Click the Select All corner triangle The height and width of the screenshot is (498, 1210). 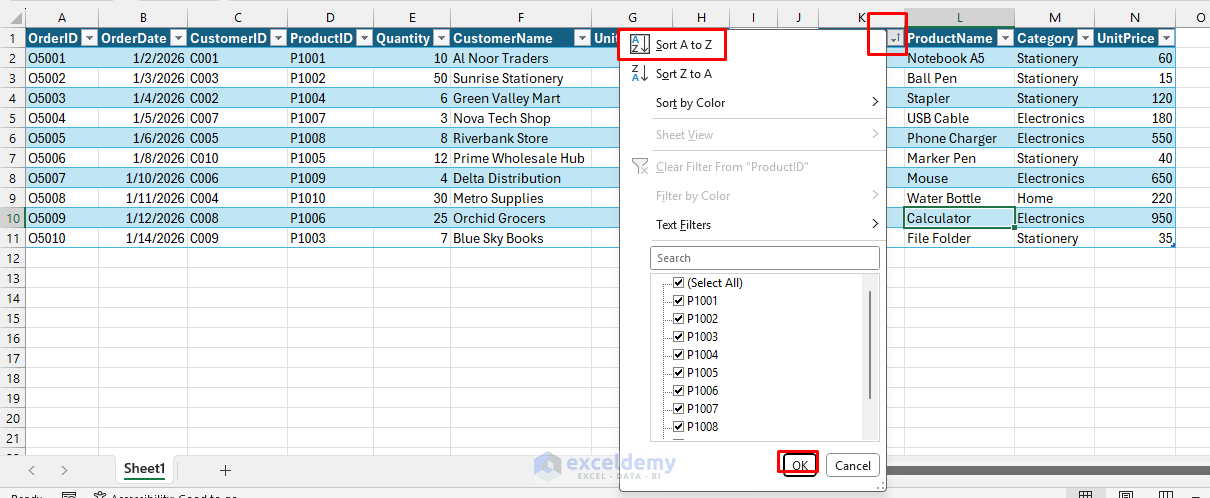point(13,18)
